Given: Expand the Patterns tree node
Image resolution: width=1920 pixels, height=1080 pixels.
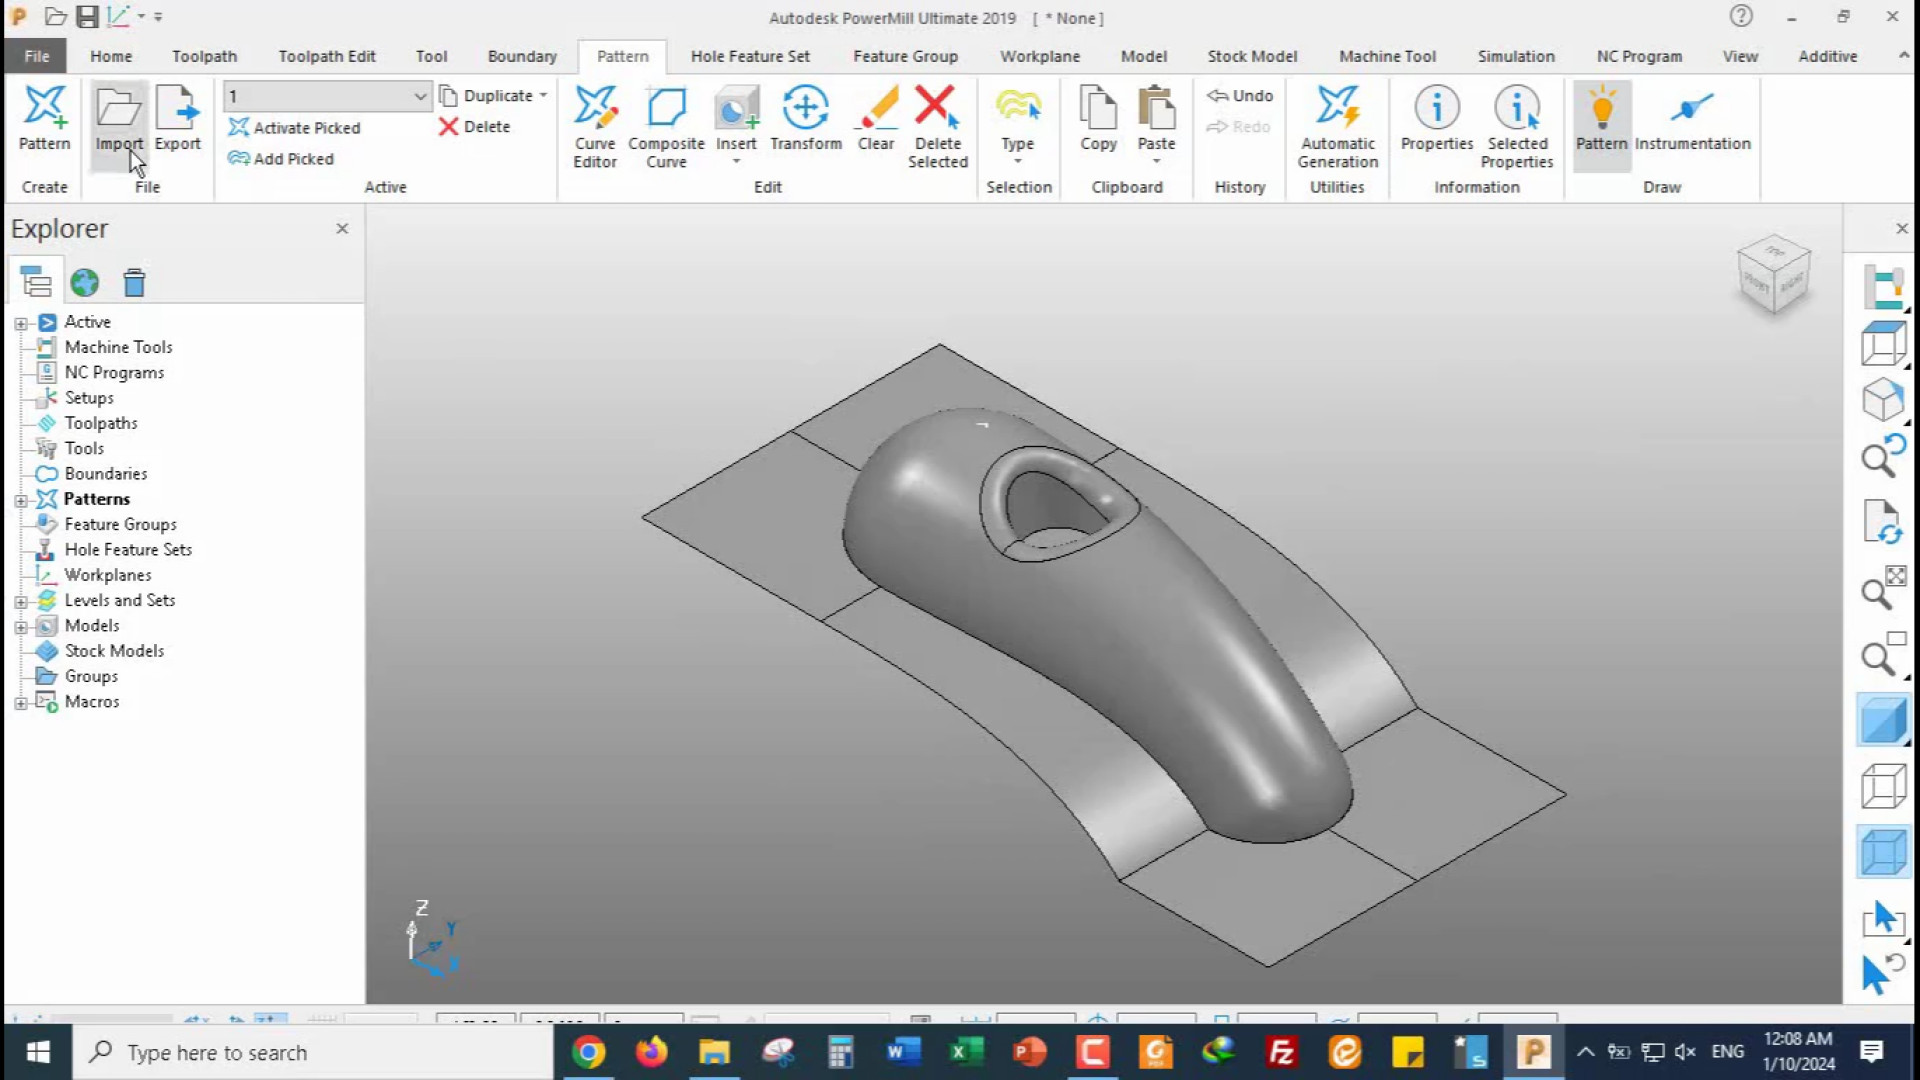Looking at the screenshot, I should (x=20, y=500).
